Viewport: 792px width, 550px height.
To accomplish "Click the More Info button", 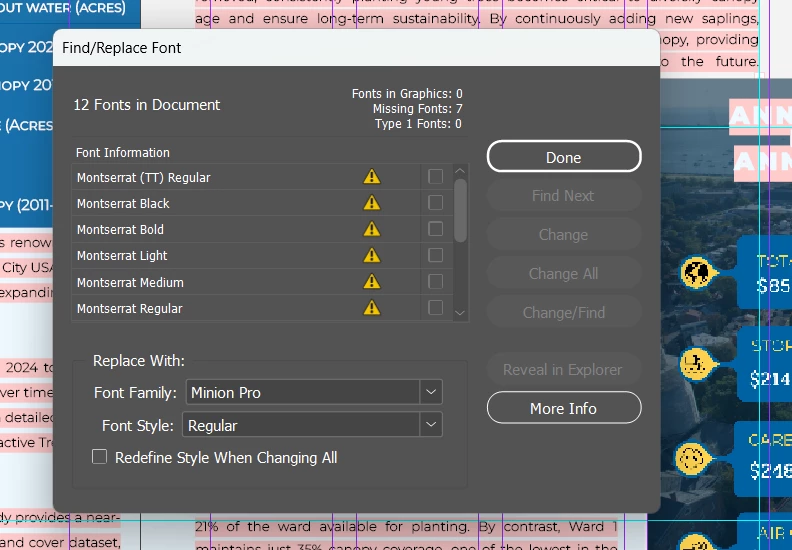I will pos(564,408).
